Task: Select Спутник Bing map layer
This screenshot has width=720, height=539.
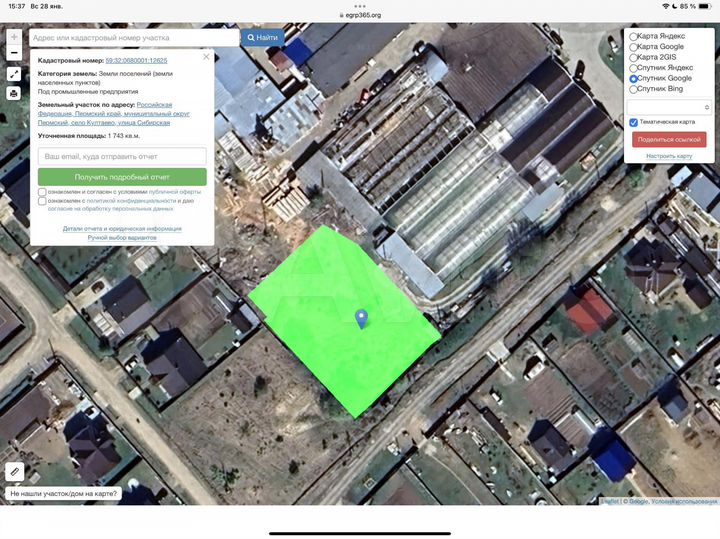Action: [x=633, y=89]
